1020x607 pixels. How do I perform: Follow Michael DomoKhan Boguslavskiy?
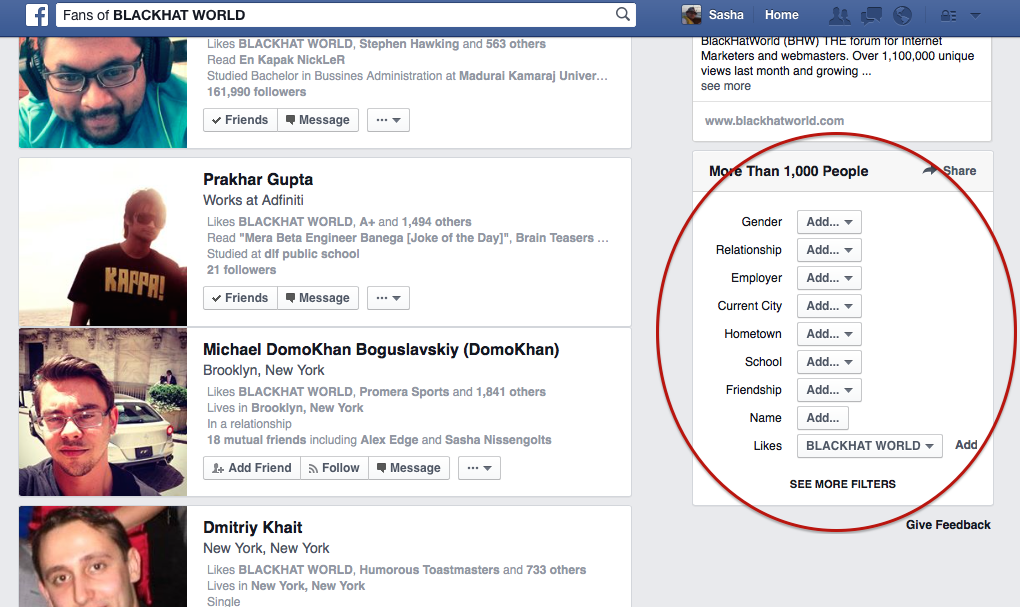tap(334, 468)
